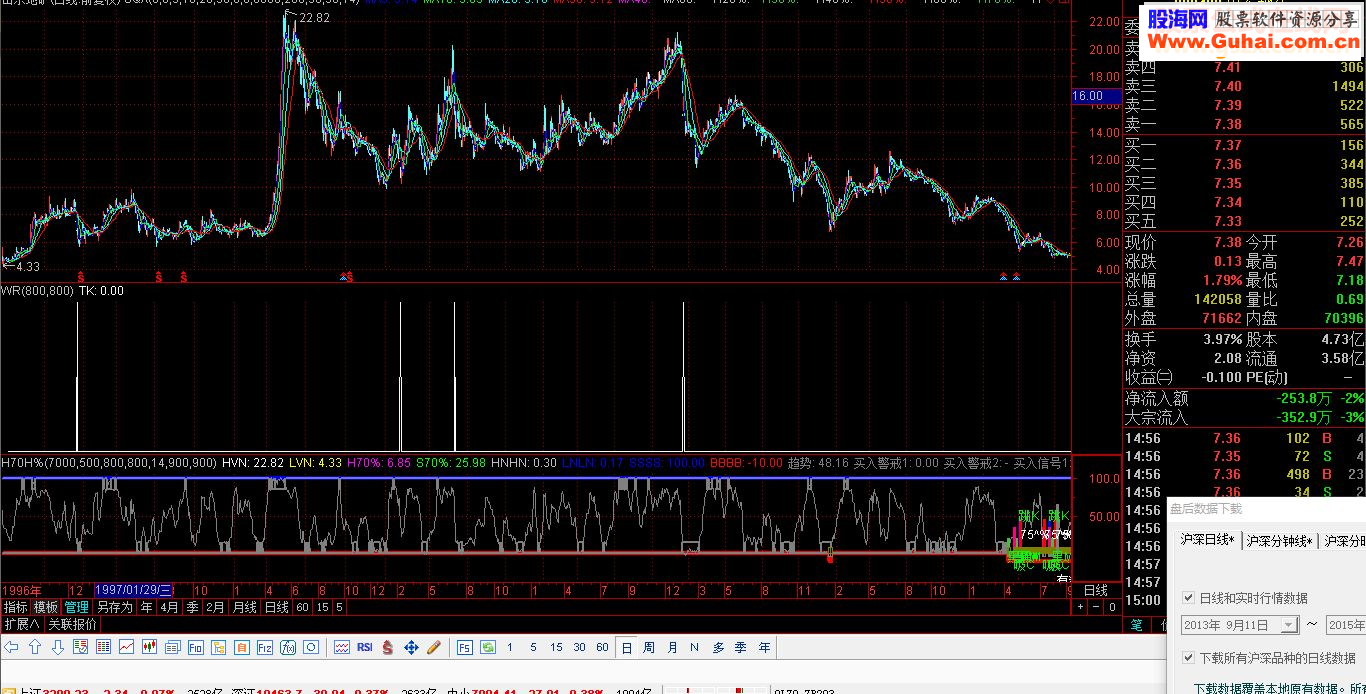Select the N custom period in toolbar

(x=694, y=647)
